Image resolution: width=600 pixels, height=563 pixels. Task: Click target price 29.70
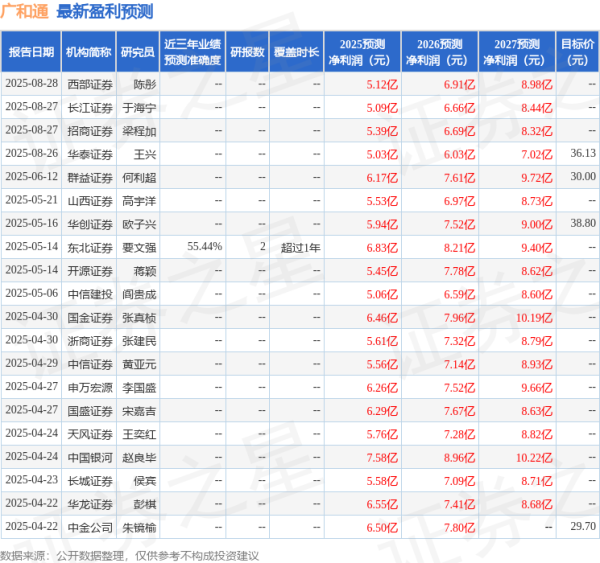point(583,526)
